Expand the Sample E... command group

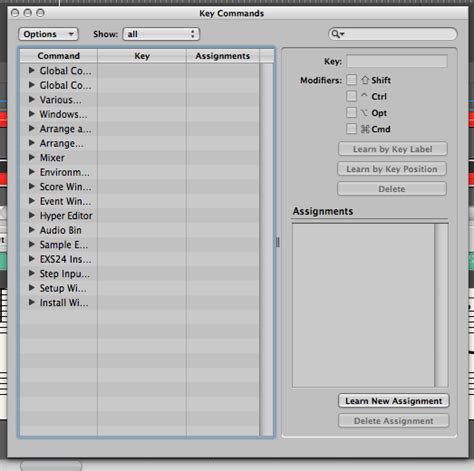[x=32, y=244]
